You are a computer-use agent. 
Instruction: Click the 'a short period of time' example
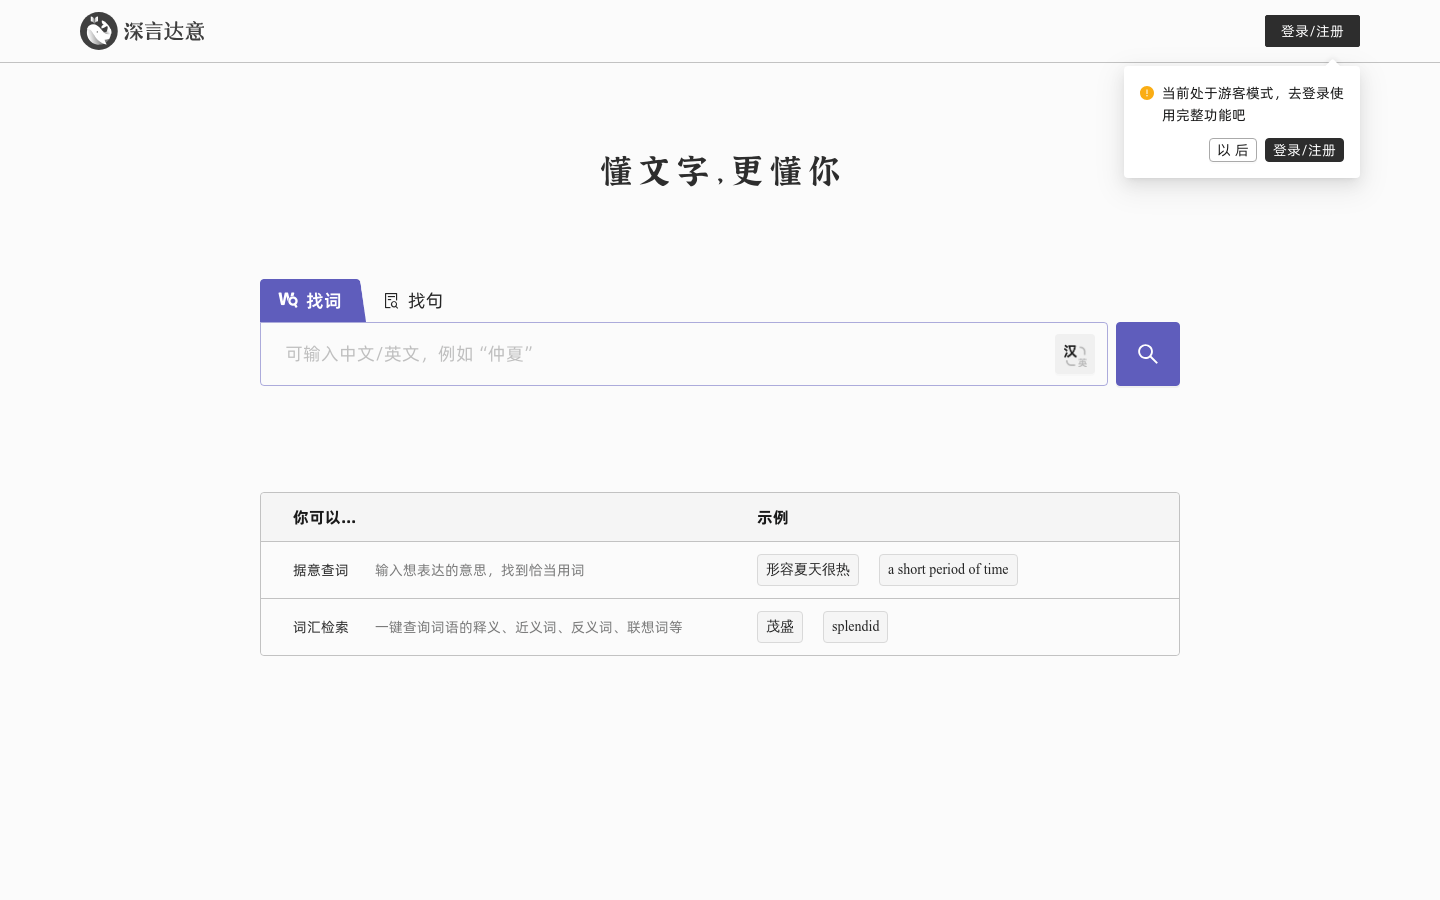(x=948, y=569)
